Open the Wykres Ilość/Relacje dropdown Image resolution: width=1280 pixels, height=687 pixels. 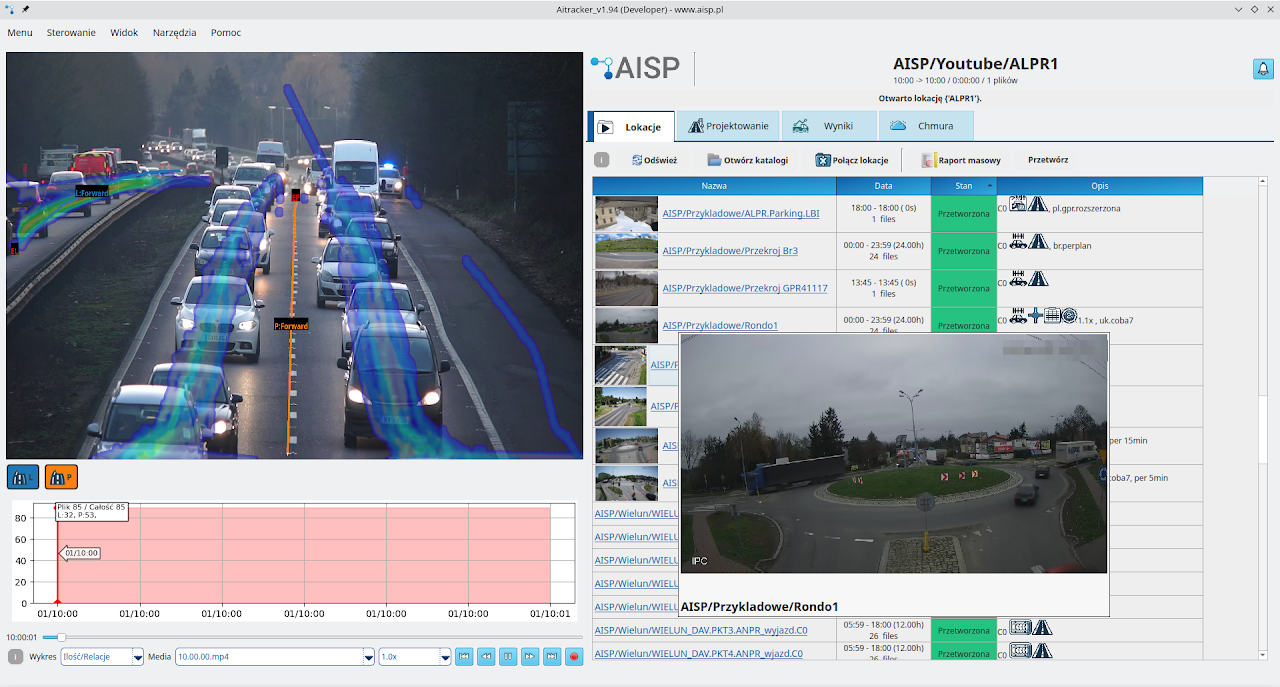tap(102, 657)
